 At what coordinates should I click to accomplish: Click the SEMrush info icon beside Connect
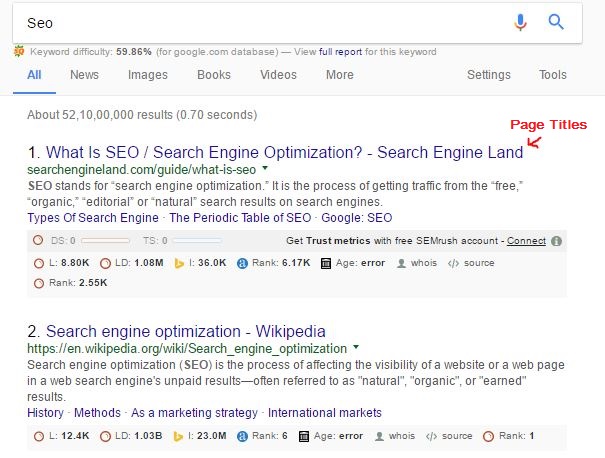pos(556,241)
